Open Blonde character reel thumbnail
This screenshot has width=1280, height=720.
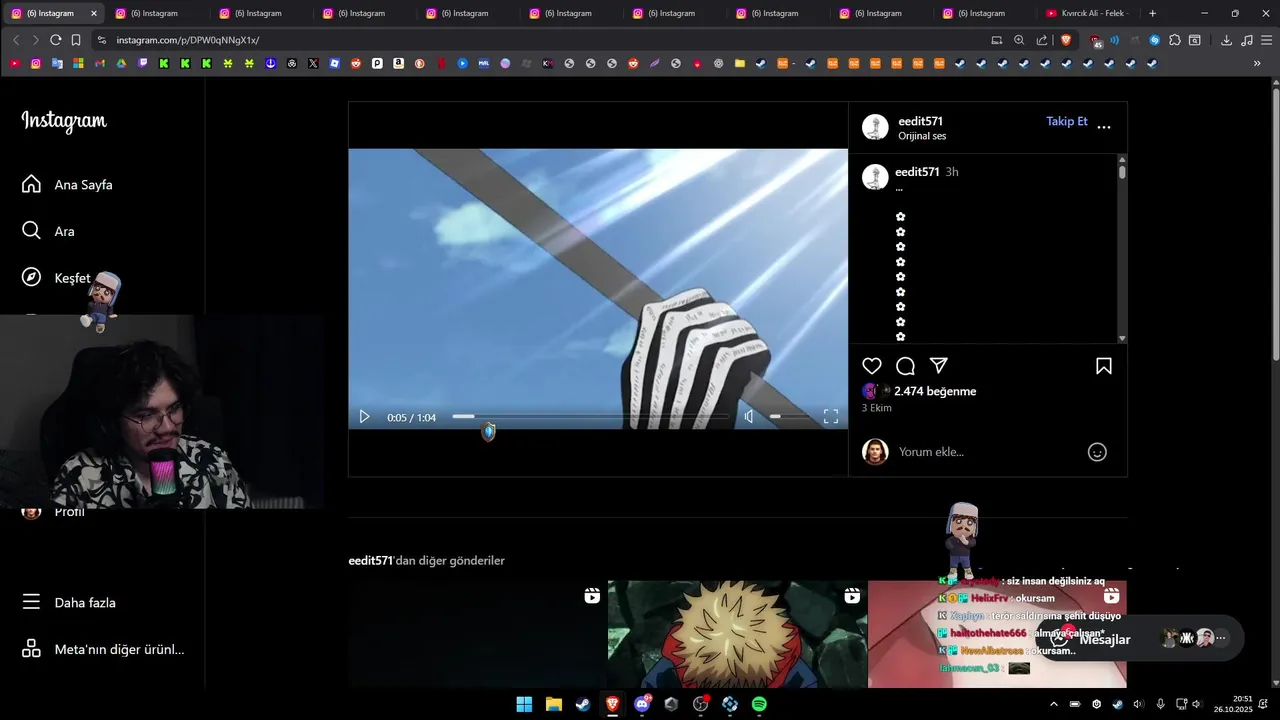pos(737,634)
